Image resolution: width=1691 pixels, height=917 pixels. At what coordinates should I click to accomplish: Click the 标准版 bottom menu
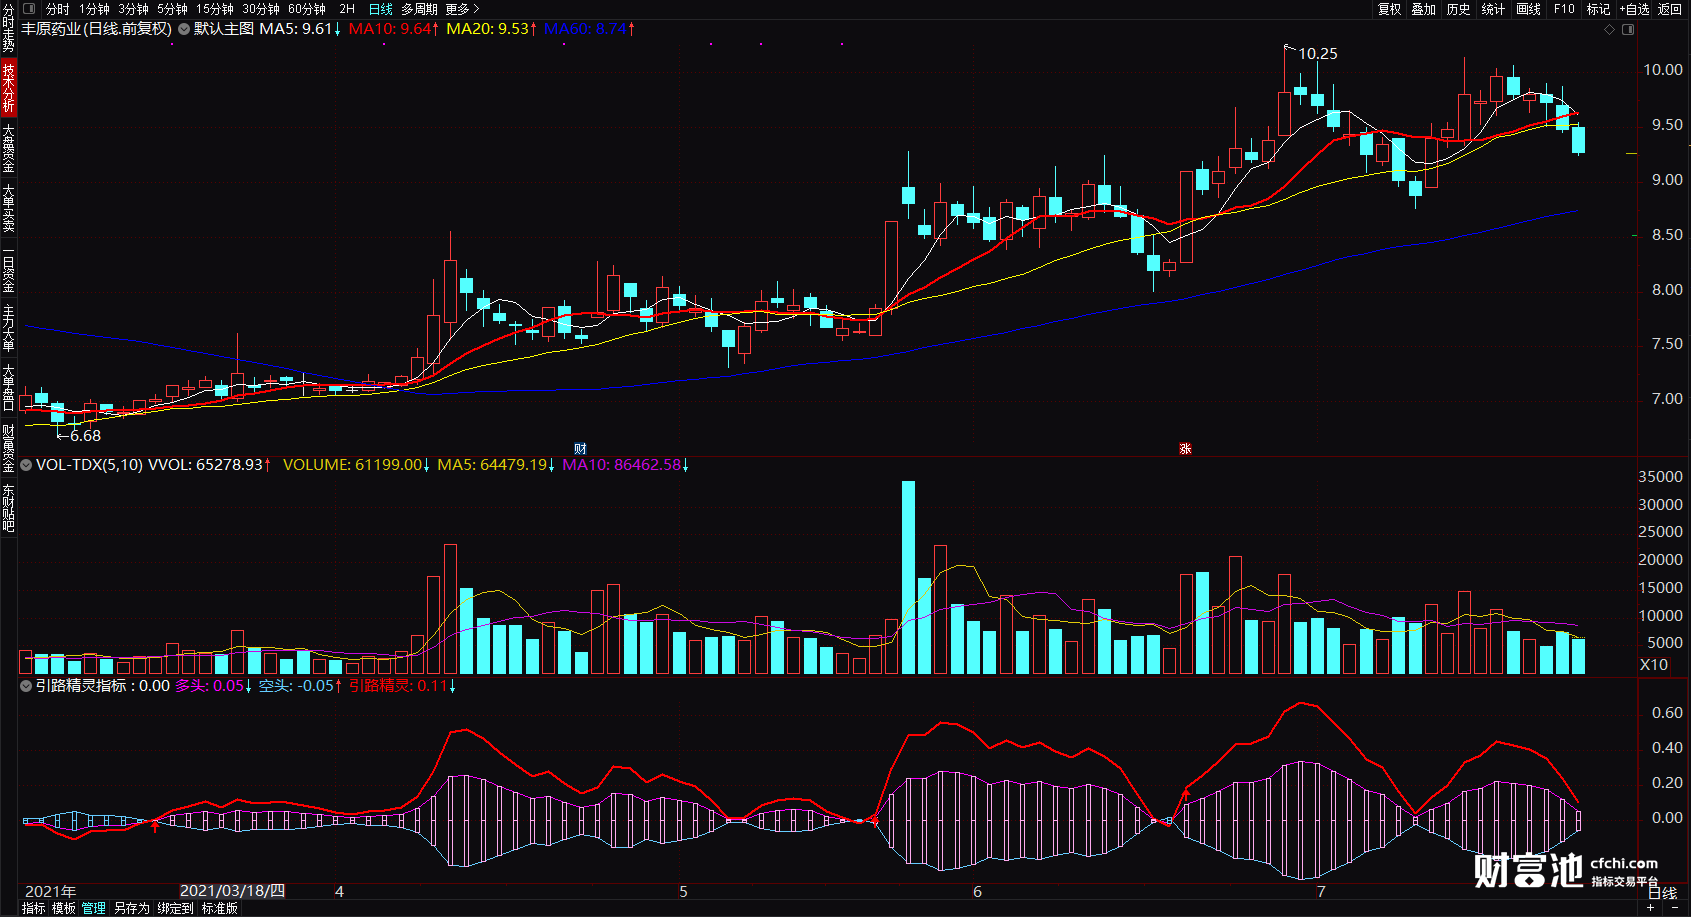pos(220,908)
